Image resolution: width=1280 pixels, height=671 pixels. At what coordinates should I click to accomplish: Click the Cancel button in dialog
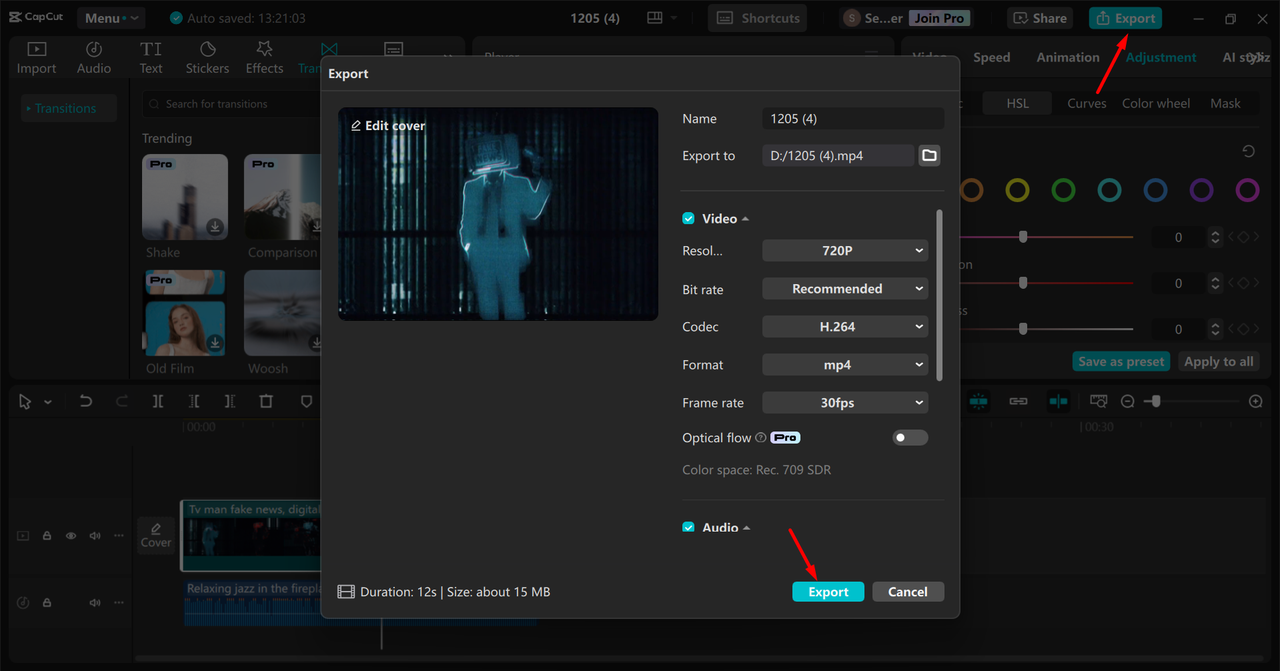pos(908,592)
